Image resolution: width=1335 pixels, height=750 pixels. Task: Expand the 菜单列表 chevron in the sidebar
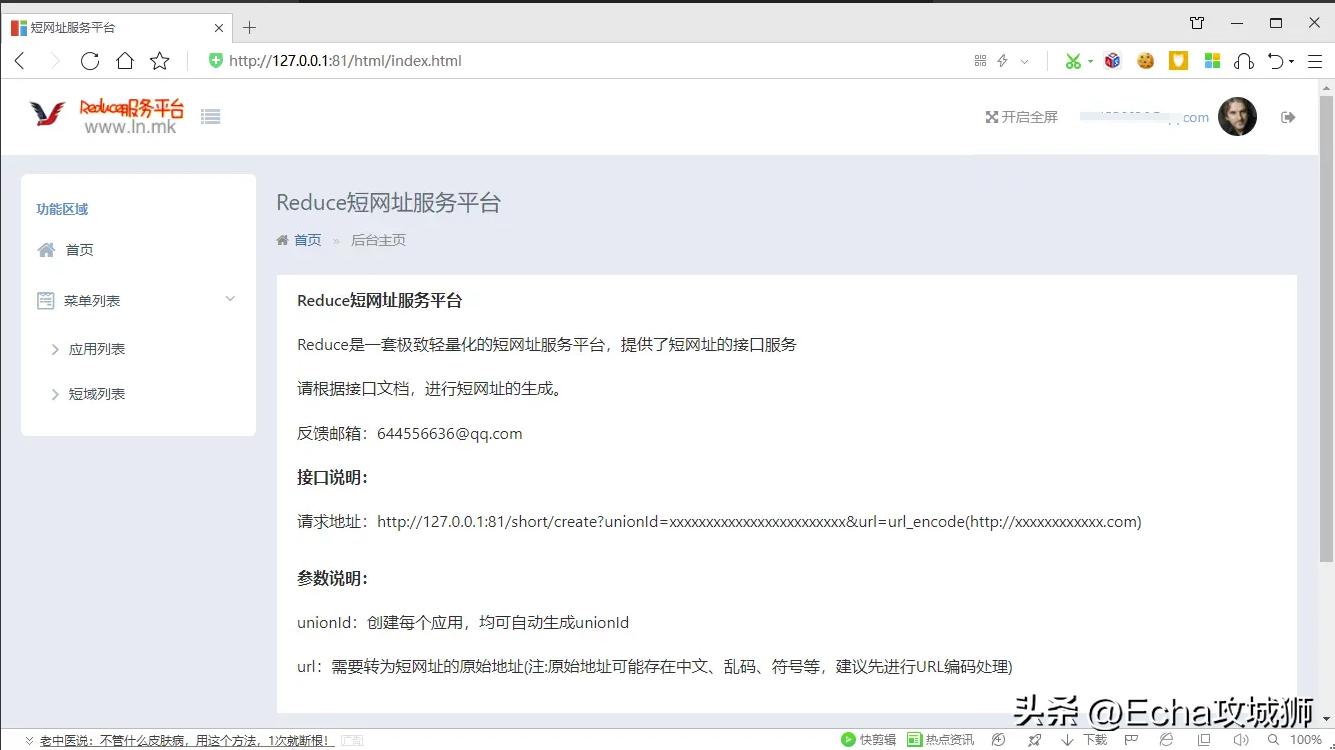230,300
